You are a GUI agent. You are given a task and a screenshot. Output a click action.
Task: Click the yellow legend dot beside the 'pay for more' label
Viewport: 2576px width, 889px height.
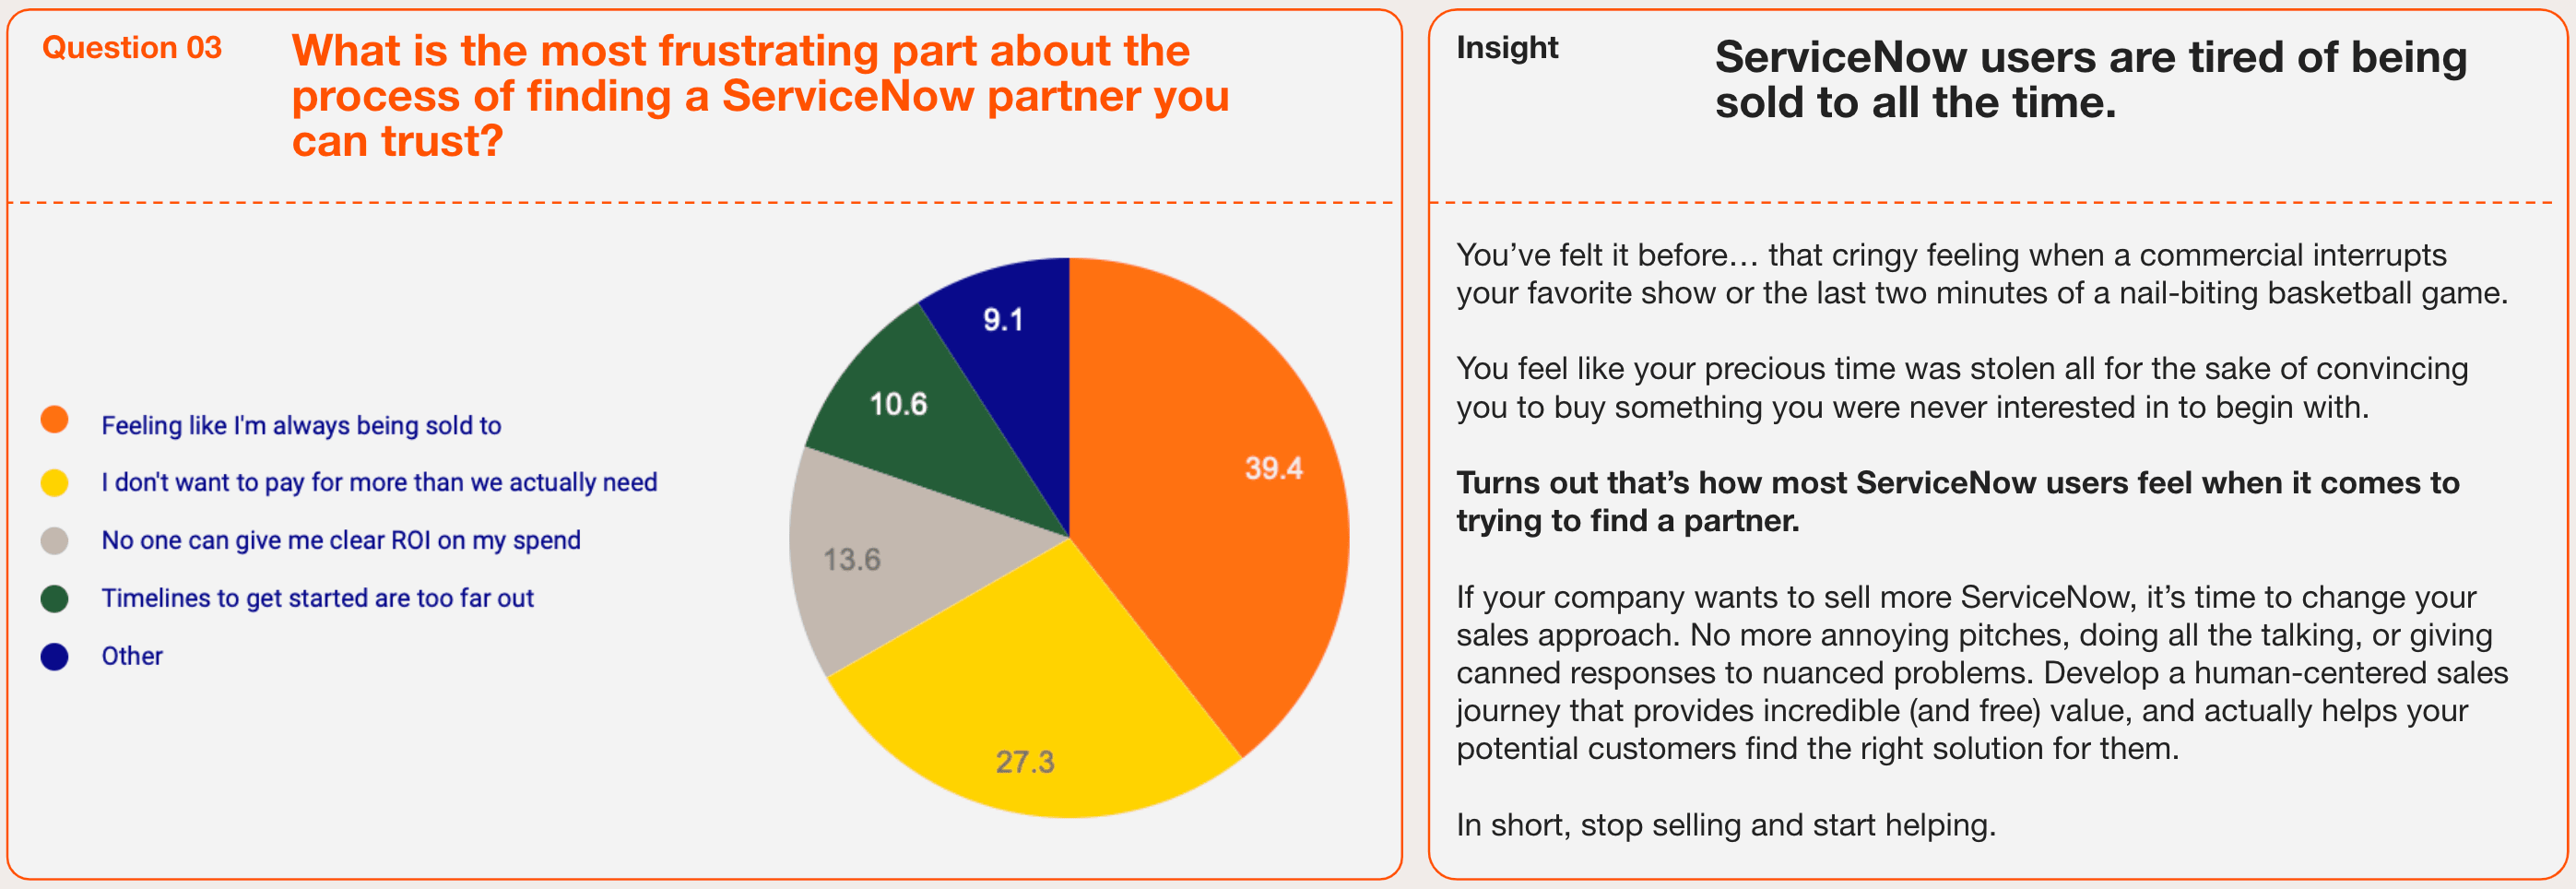coord(54,483)
